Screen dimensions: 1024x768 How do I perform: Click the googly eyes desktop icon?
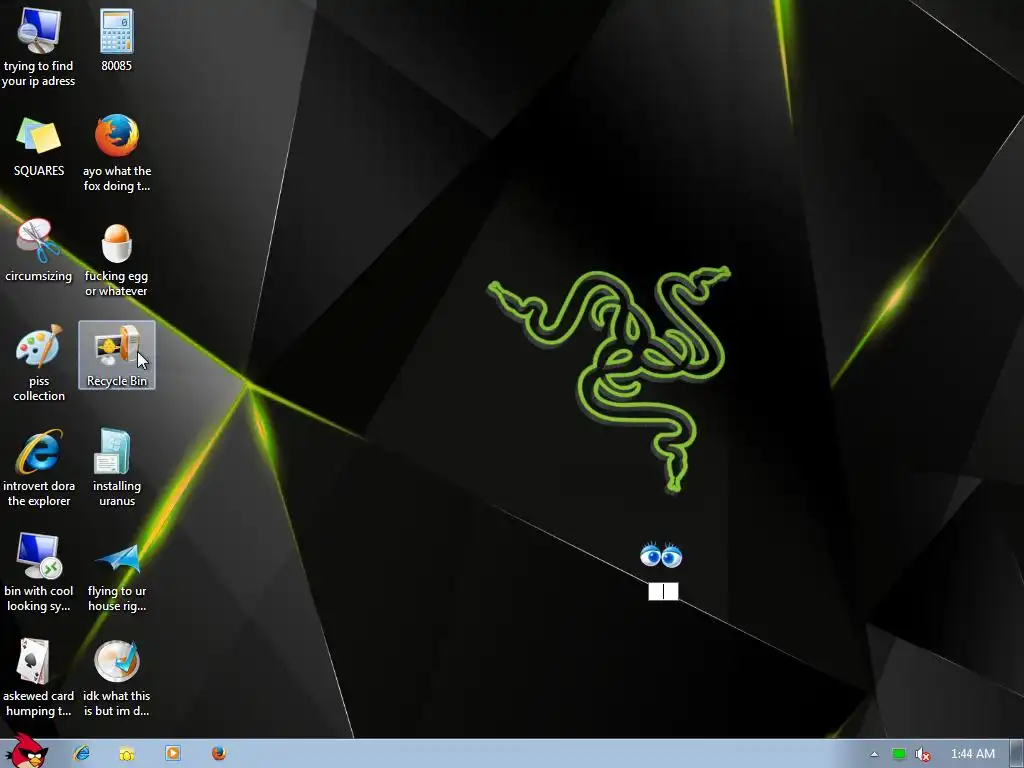click(x=661, y=555)
